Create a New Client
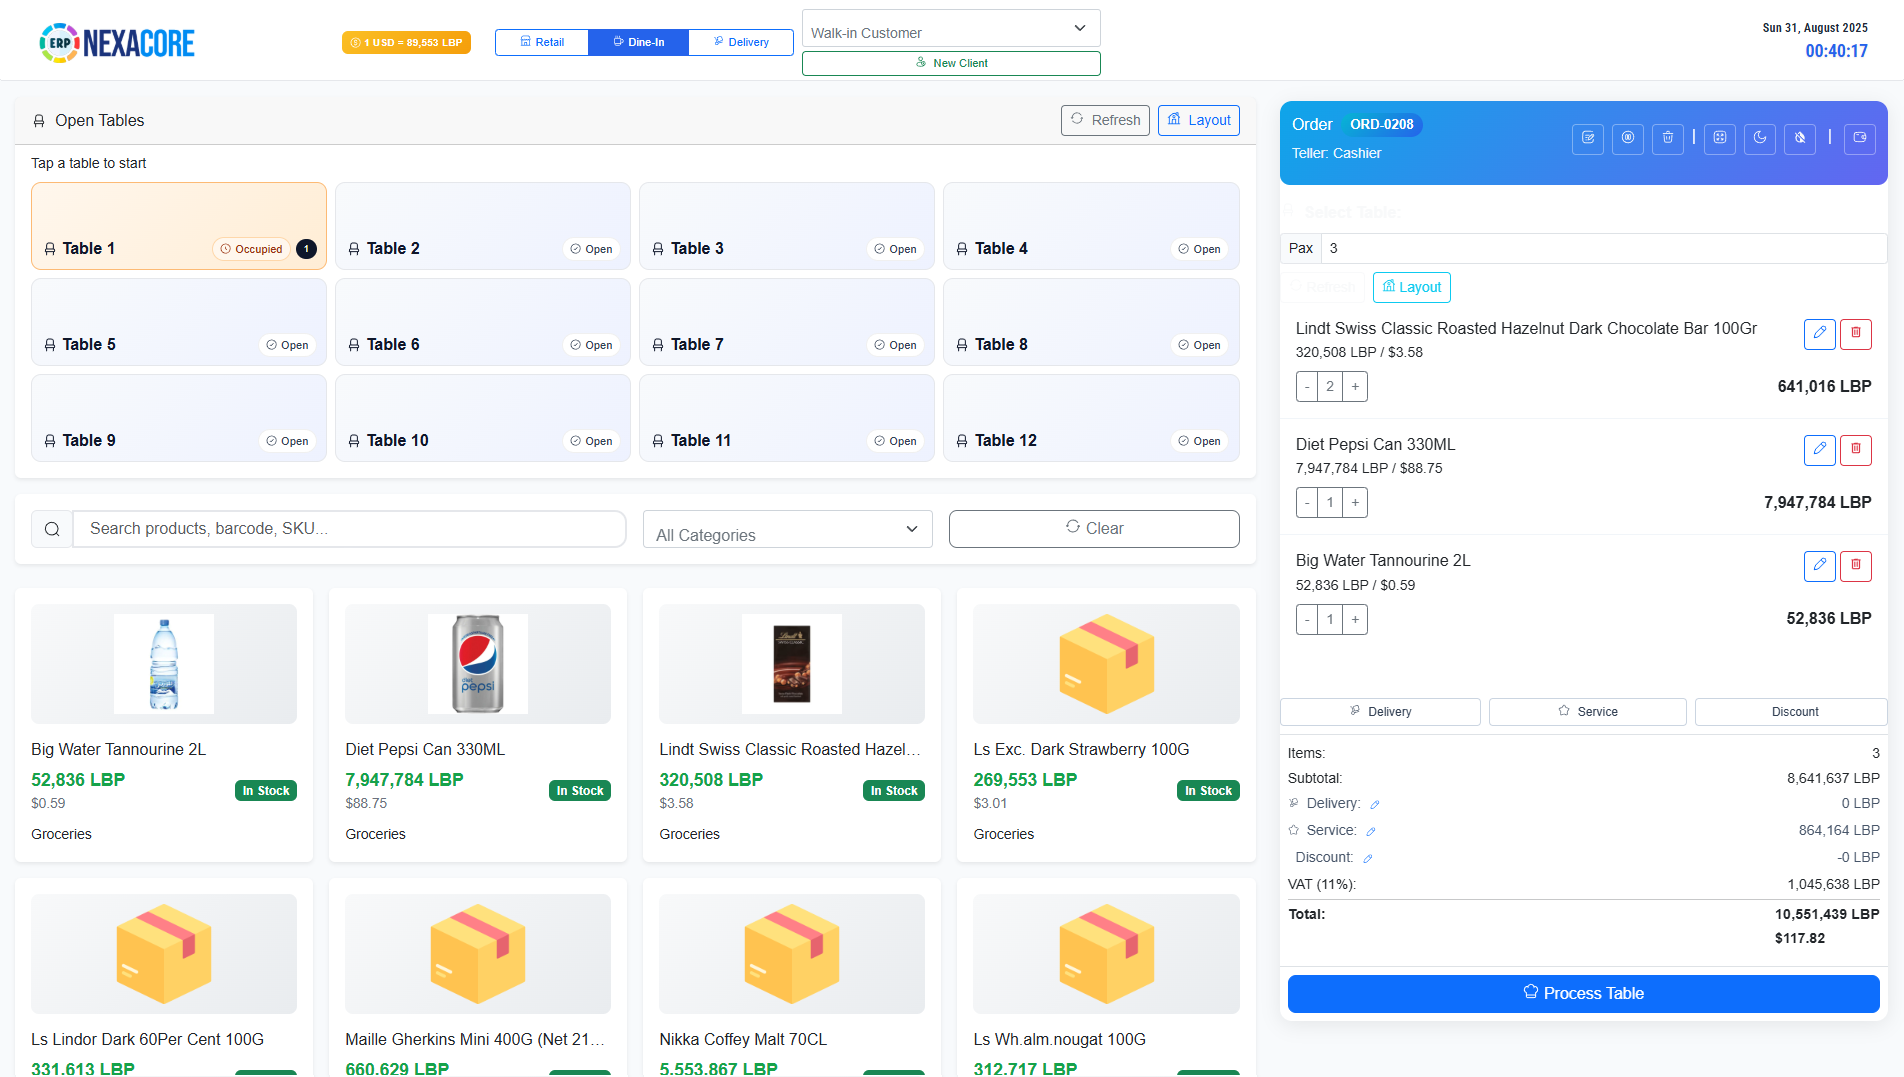1904x1077 pixels. coord(950,63)
